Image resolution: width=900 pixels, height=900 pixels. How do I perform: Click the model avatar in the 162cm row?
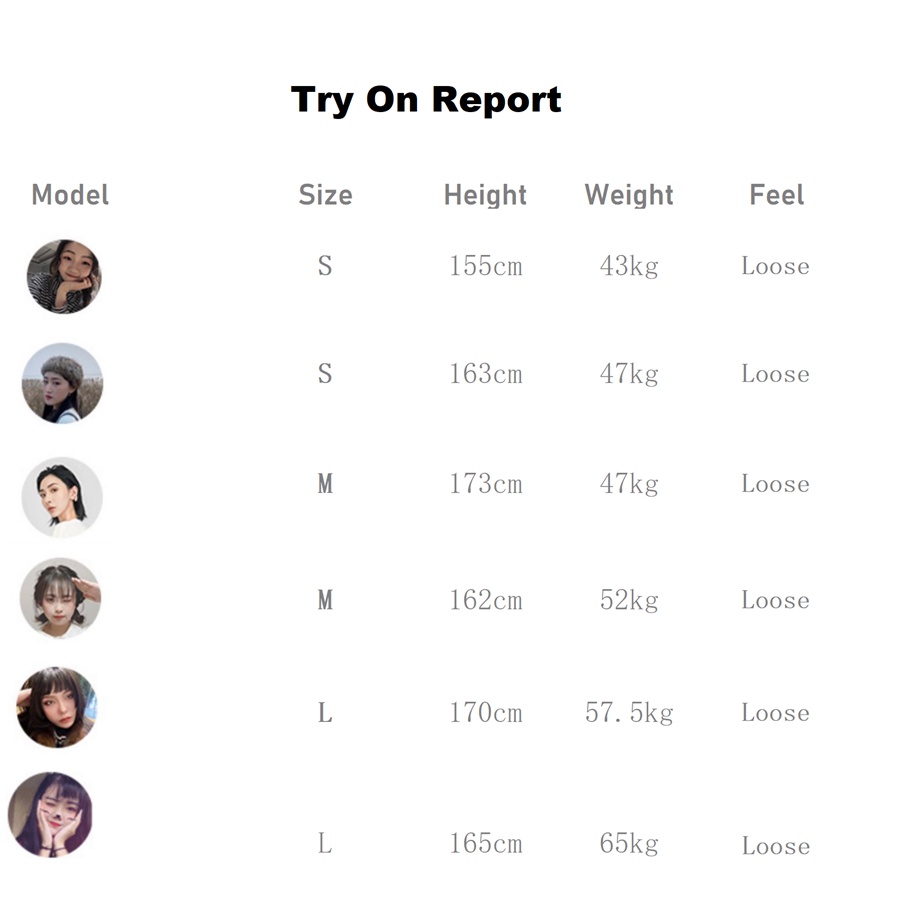pos(60,598)
